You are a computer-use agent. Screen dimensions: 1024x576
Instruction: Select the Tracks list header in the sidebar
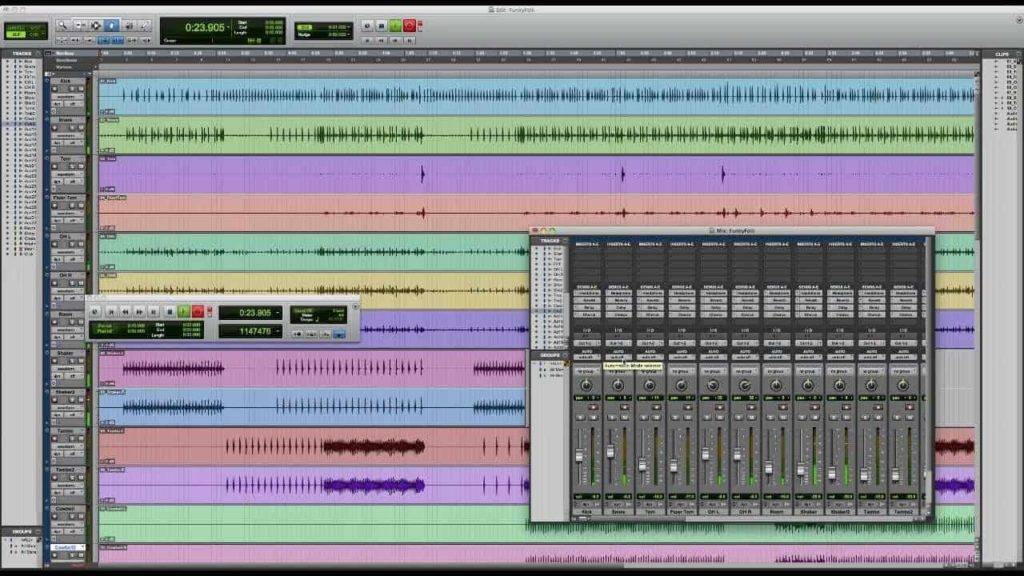(x=20, y=53)
